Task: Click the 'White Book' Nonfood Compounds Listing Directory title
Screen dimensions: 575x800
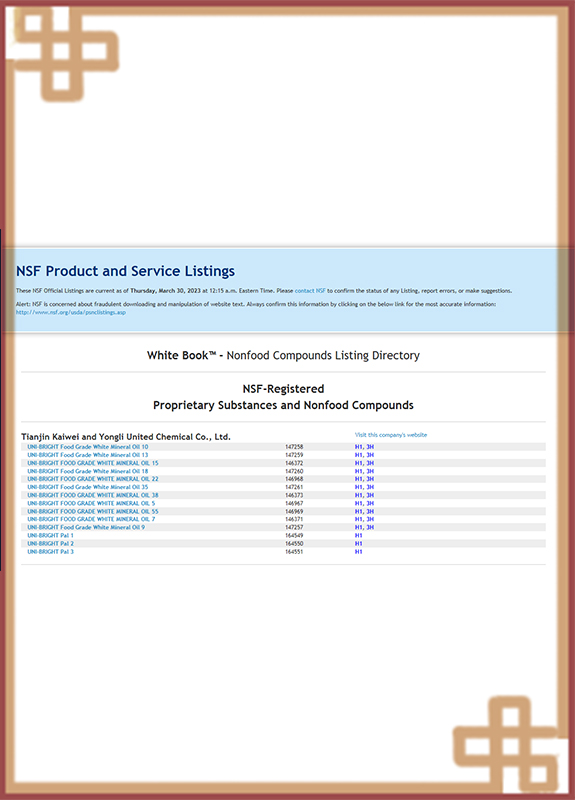Action: point(283,356)
